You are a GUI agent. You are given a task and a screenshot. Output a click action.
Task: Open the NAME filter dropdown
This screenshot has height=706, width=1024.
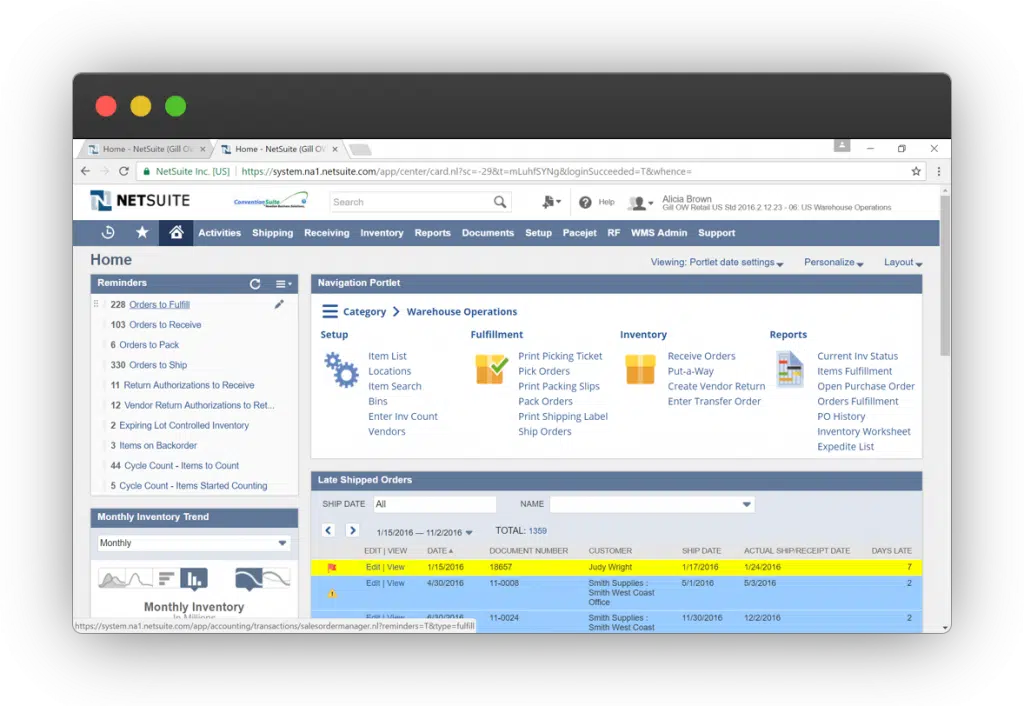[652, 504]
